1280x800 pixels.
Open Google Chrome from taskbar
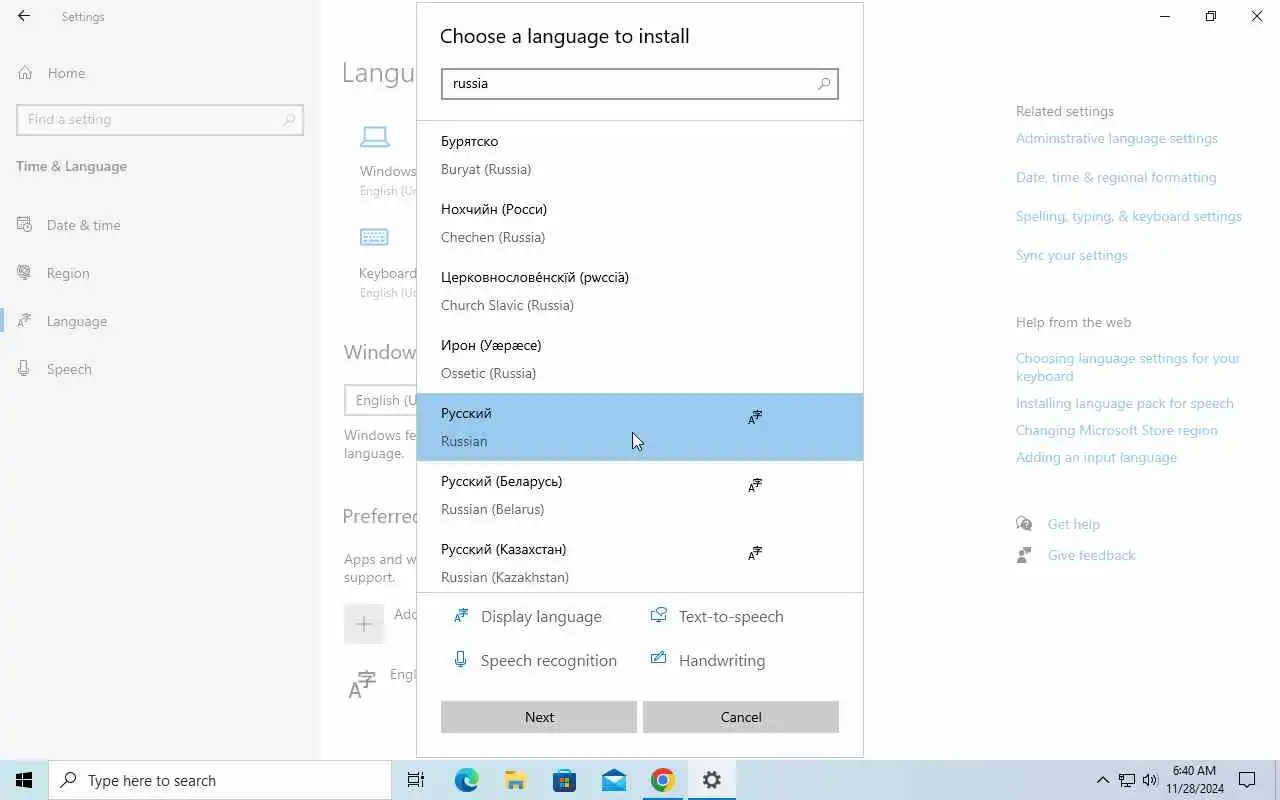pos(662,780)
